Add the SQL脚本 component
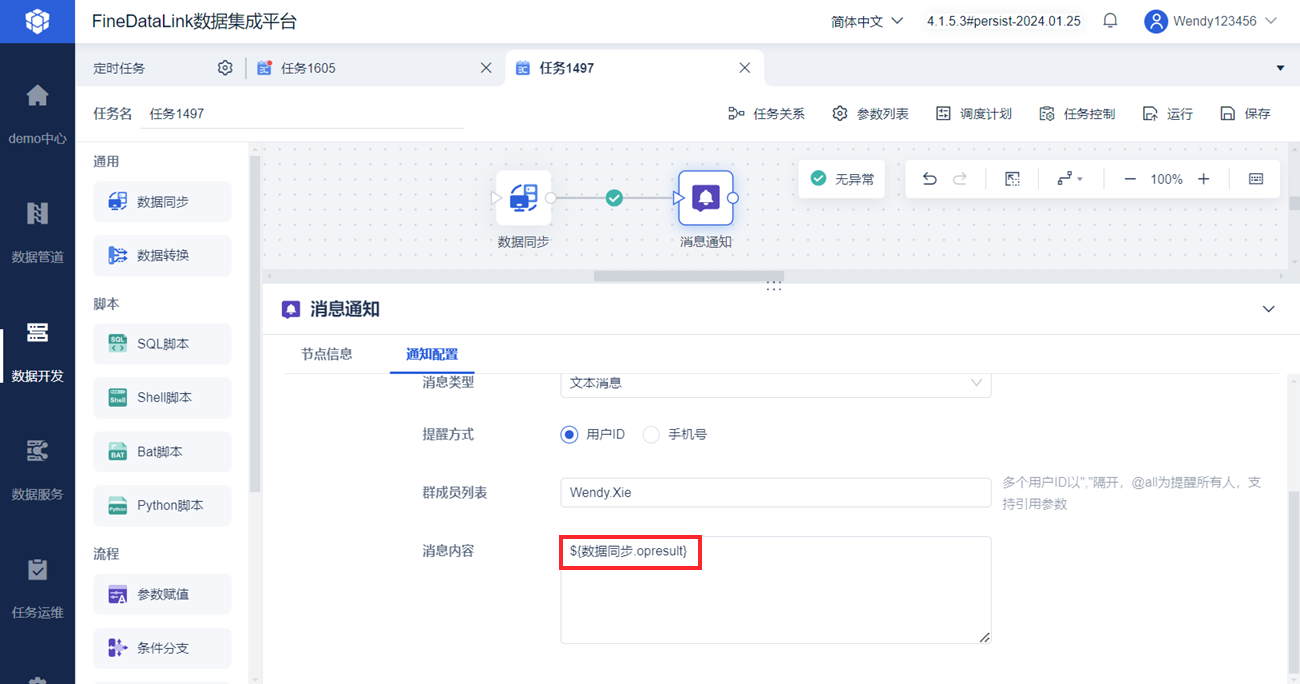The width and height of the screenshot is (1300, 684). pyautogui.click(x=162, y=344)
